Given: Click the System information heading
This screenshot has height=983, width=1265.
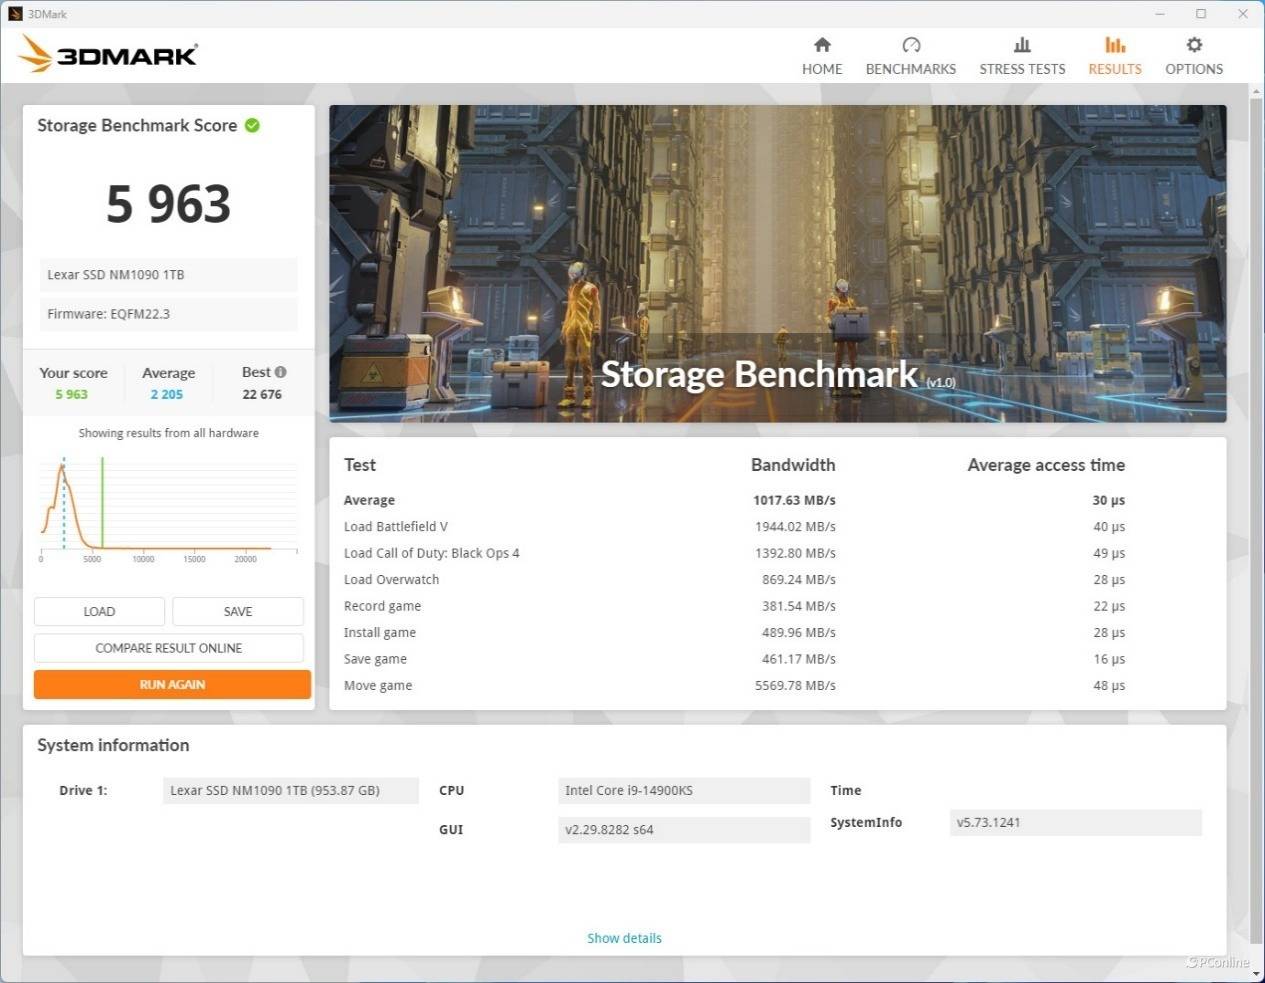Looking at the screenshot, I should [x=113, y=745].
